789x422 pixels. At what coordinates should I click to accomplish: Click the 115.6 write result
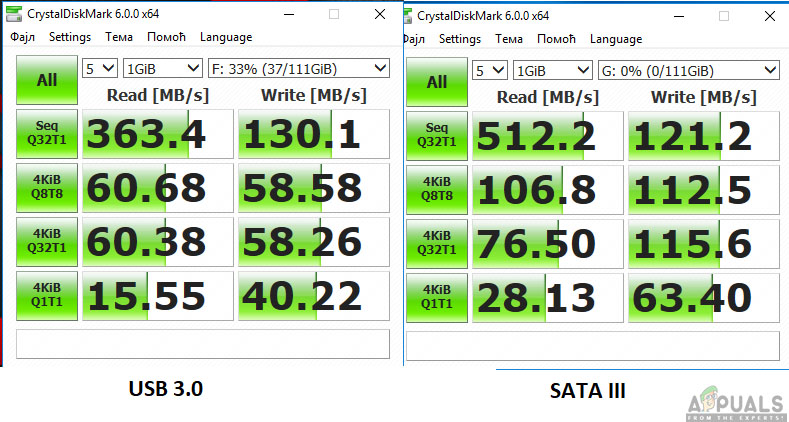(704, 244)
